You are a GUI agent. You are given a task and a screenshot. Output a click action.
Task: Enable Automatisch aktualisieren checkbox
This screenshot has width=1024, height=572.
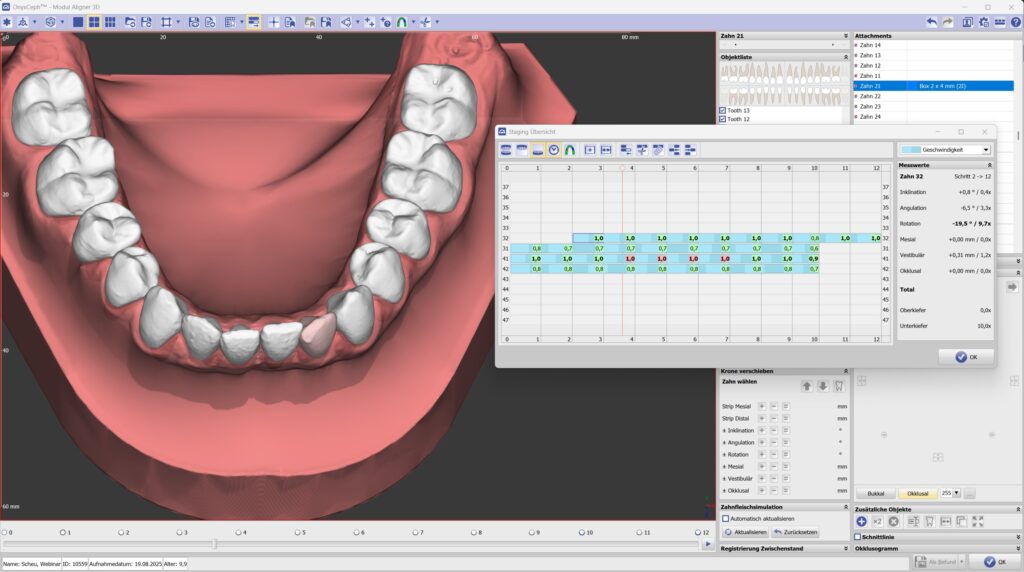(x=726, y=519)
